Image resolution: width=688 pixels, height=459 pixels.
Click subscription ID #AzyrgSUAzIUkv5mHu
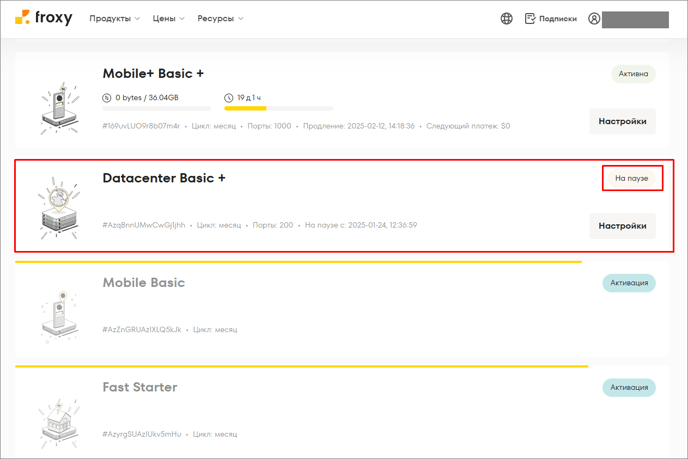tap(142, 434)
